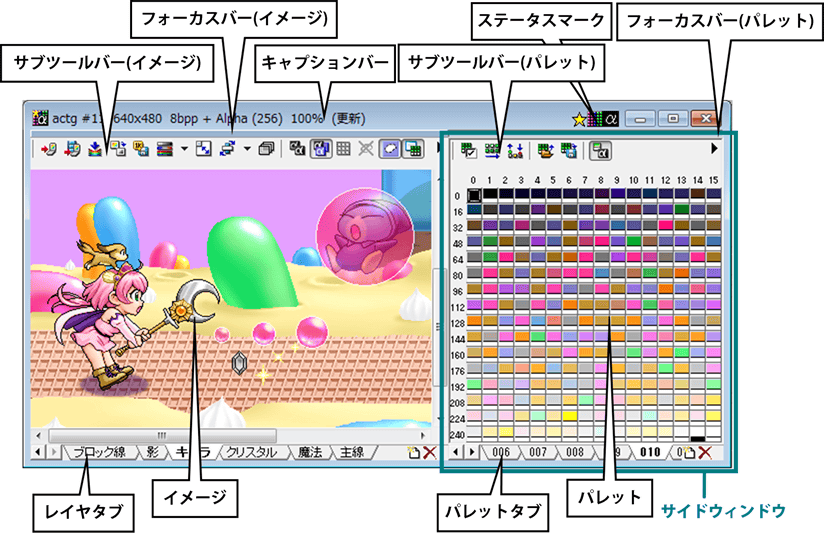Click the new layer icon beside layer tabs

click(x=413, y=452)
